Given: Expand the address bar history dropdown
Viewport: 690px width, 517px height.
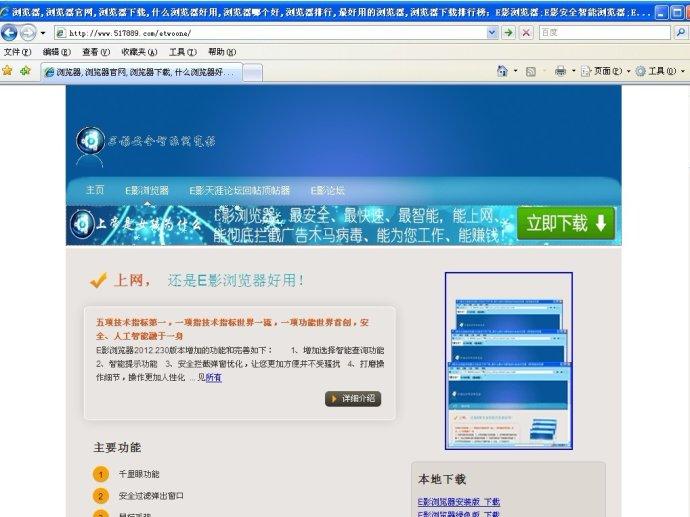Looking at the screenshot, I should pyautogui.click(x=493, y=33).
